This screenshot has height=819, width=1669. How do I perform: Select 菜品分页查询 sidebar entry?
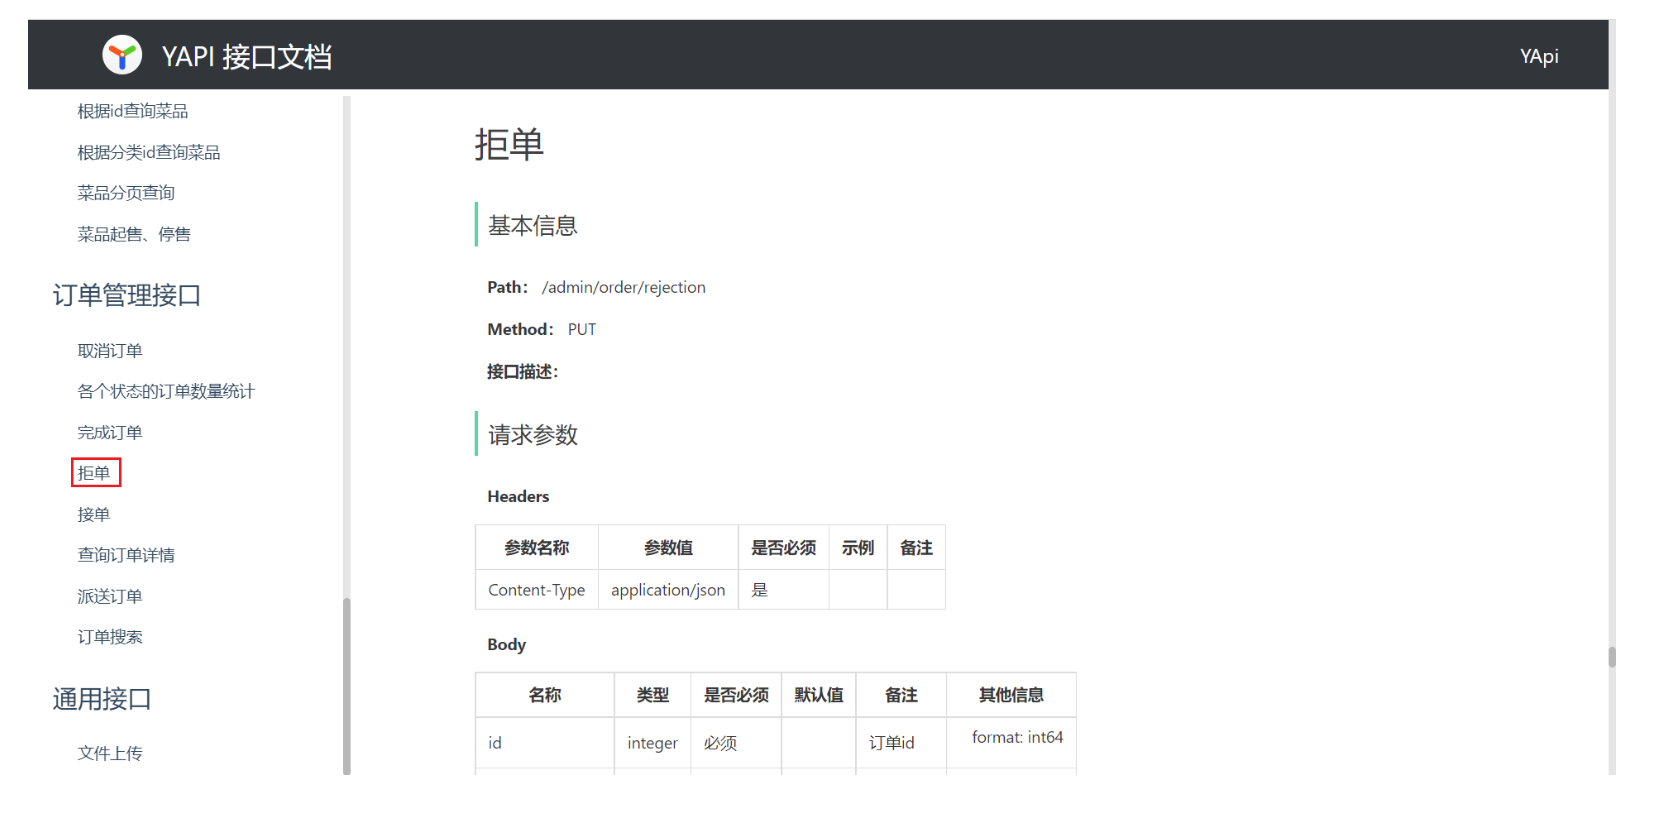(x=126, y=193)
